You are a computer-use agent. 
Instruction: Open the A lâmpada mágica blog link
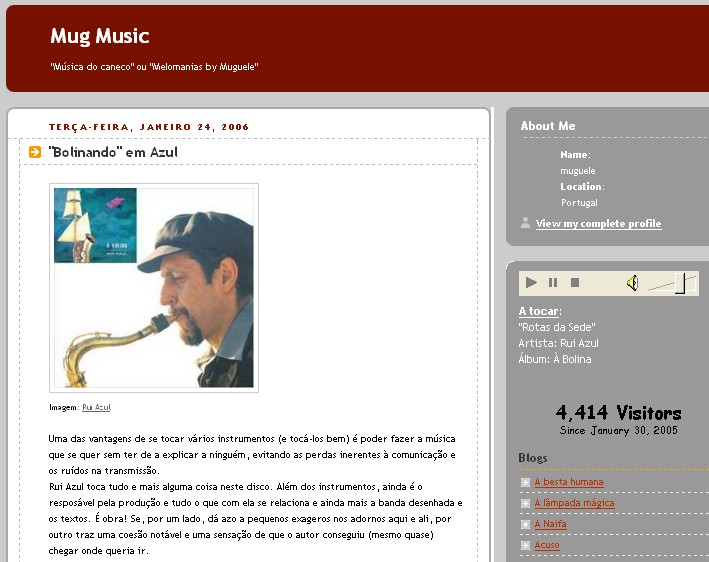coord(574,503)
